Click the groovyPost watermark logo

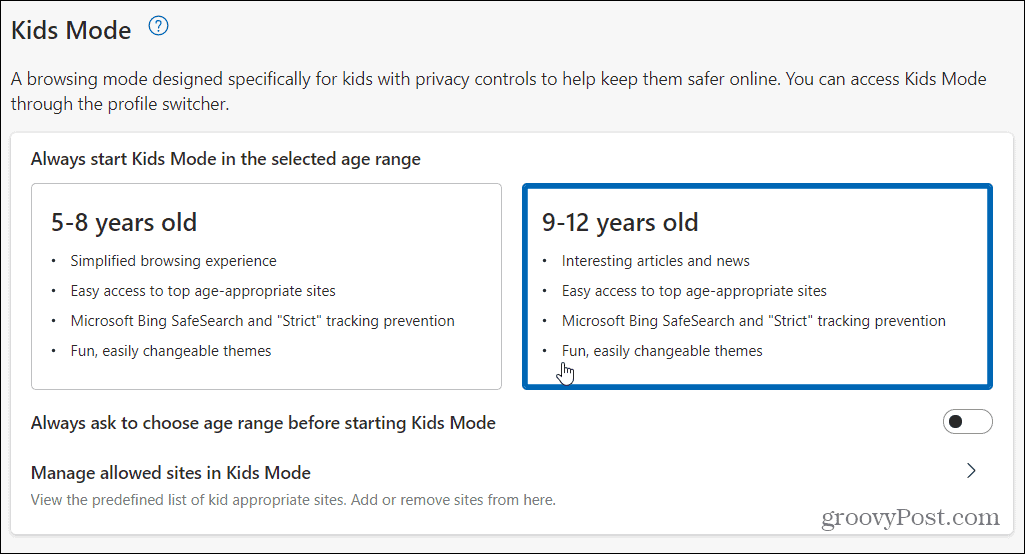909,518
